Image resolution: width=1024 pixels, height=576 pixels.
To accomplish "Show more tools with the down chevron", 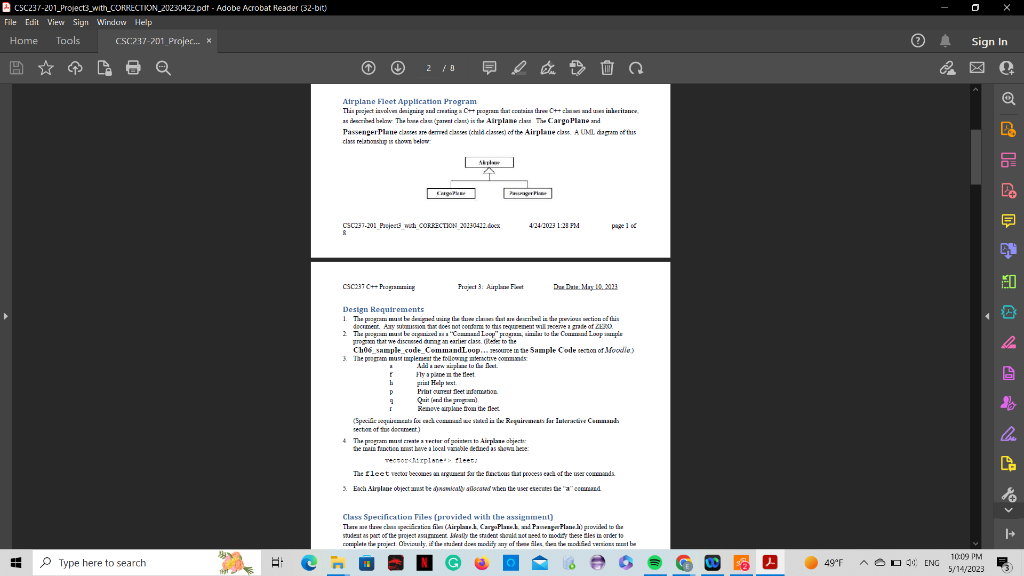I will pos(1008,510).
